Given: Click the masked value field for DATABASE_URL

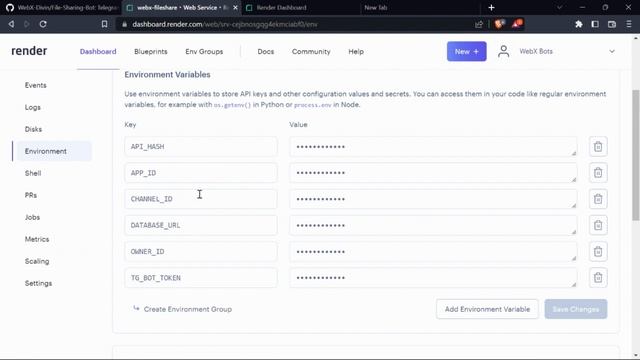Looking at the screenshot, I should click(x=433, y=225).
